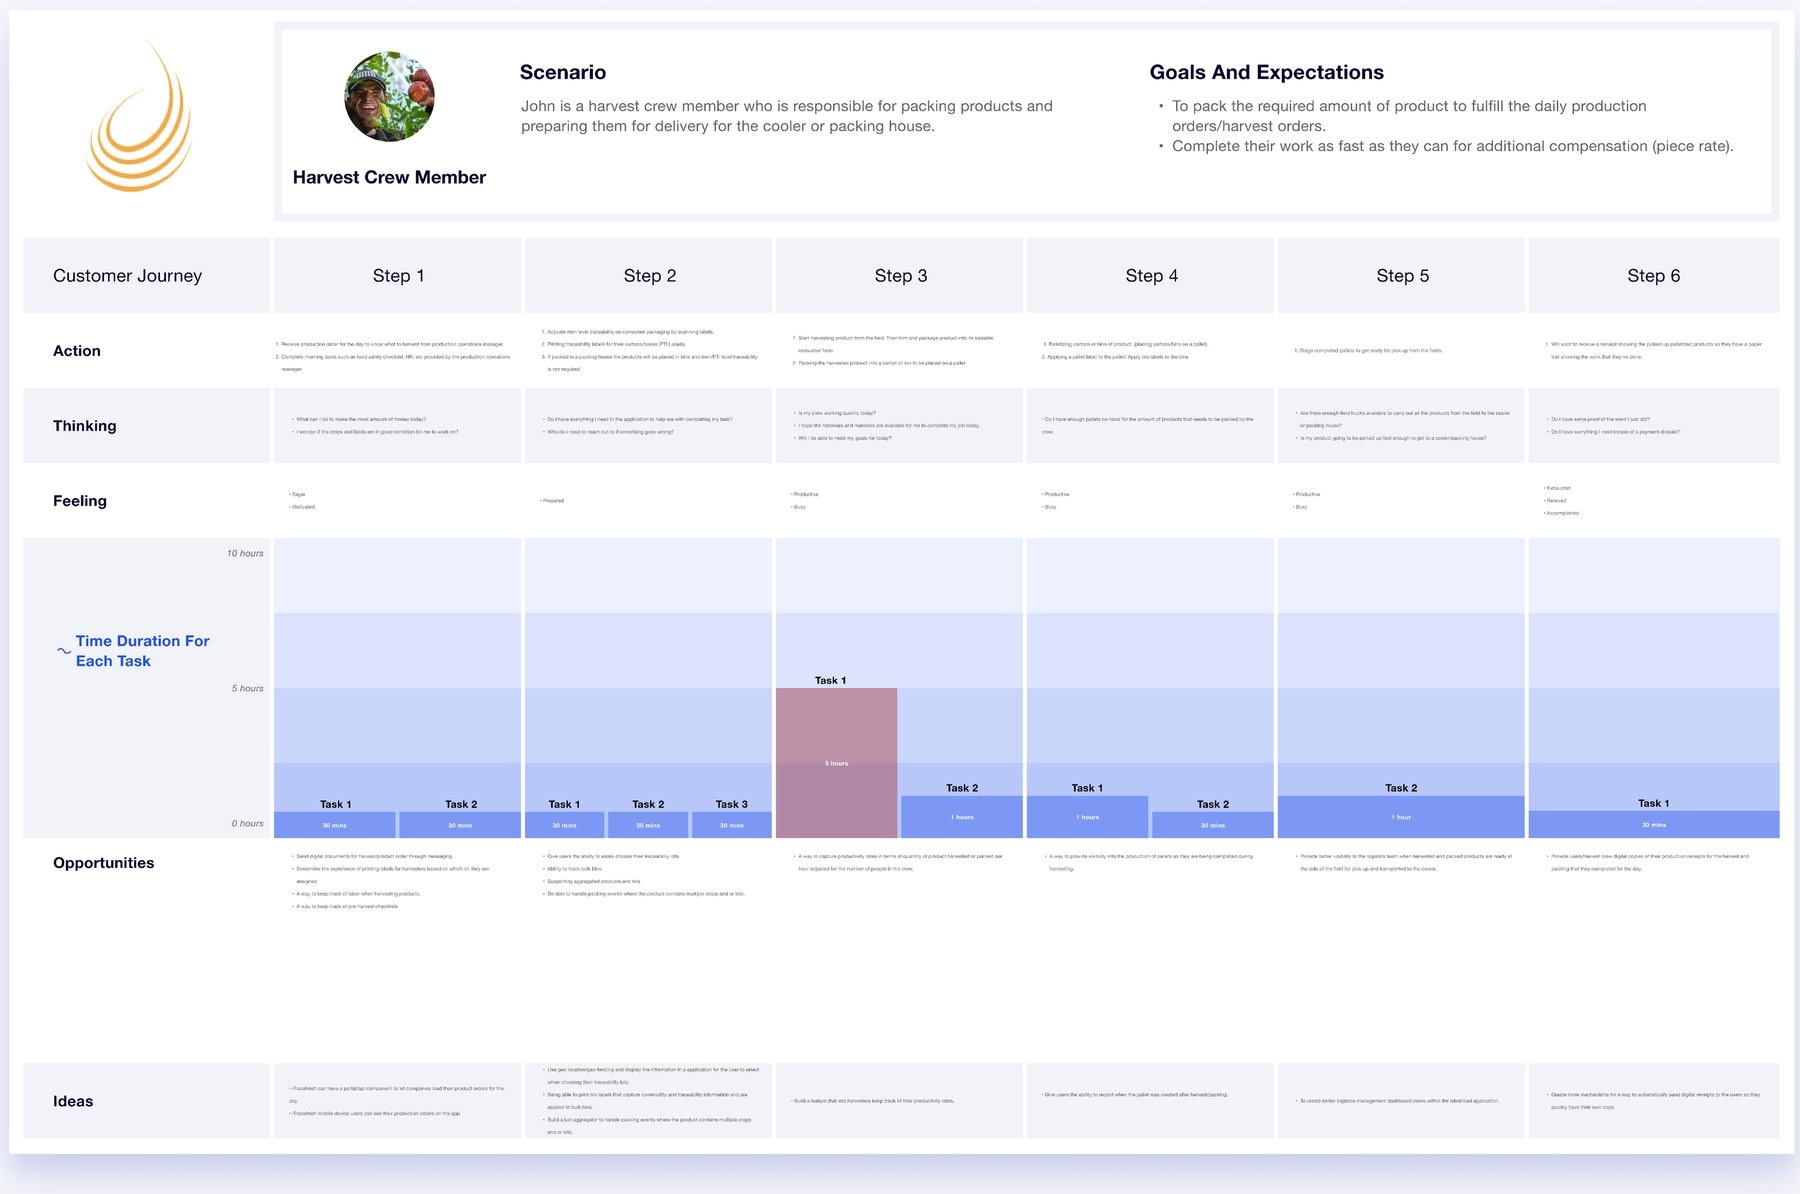Click the goal bullet "To pack the required amount"
The height and width of the screenshot is (1194, 1800).
1409,116
